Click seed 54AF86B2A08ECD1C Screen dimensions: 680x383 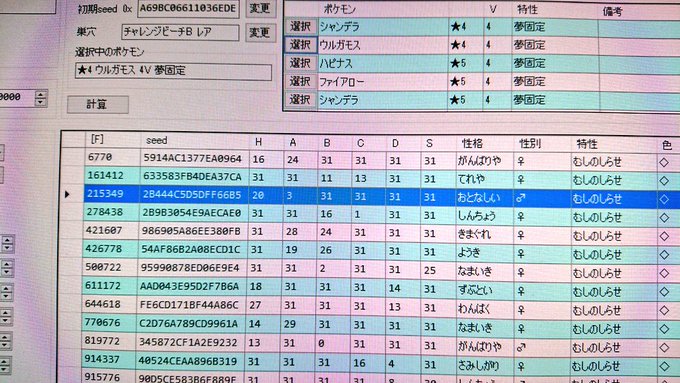coord(190,250)
